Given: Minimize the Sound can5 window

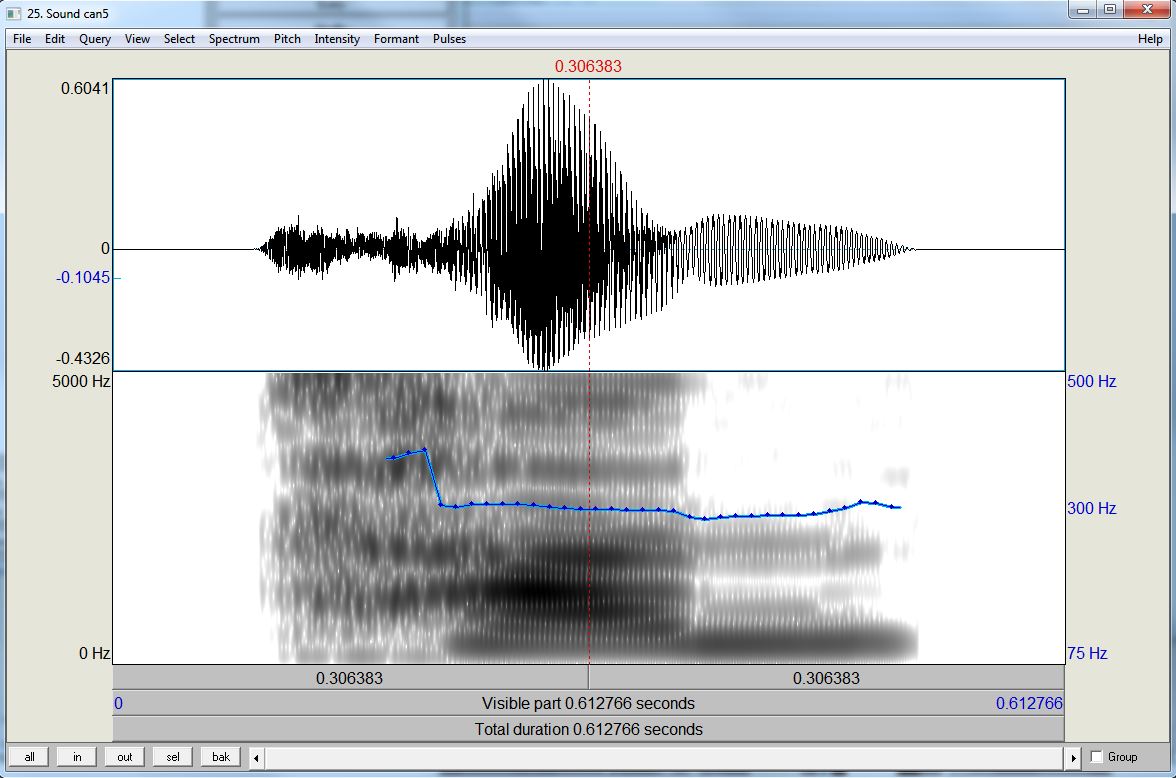Looking at the screenshot, I should coord(1082,11).
